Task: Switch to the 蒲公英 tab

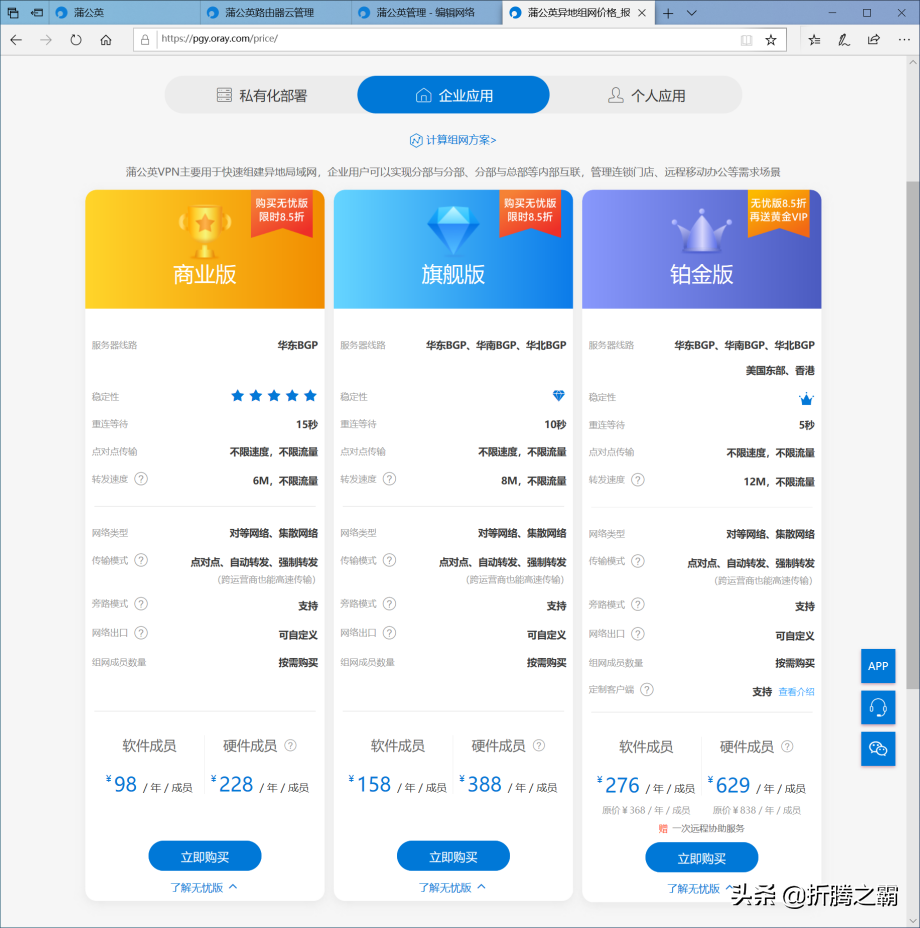Action: [125, 12]
